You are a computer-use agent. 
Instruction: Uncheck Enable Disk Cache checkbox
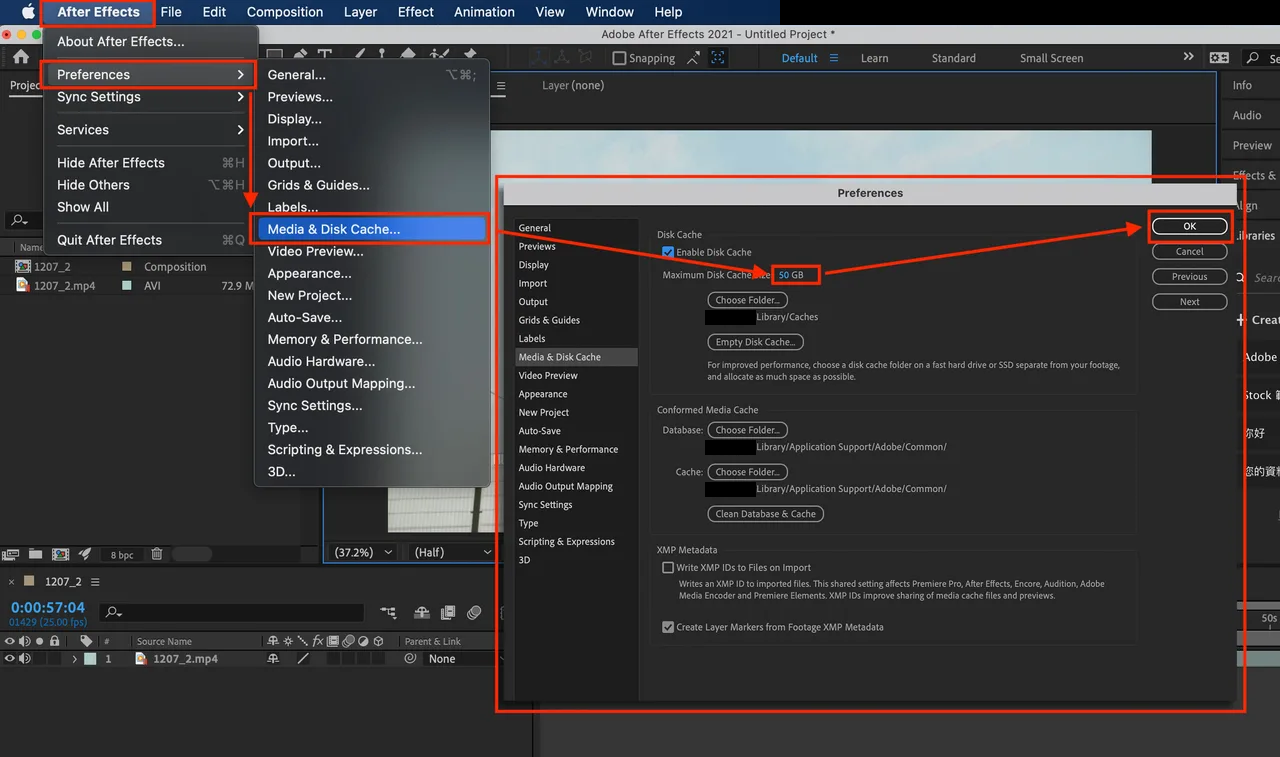coord(668,252)
